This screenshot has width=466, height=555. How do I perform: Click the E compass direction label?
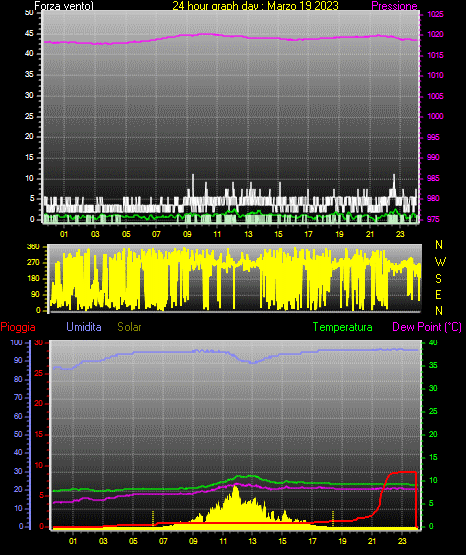(x=438, y=295)
